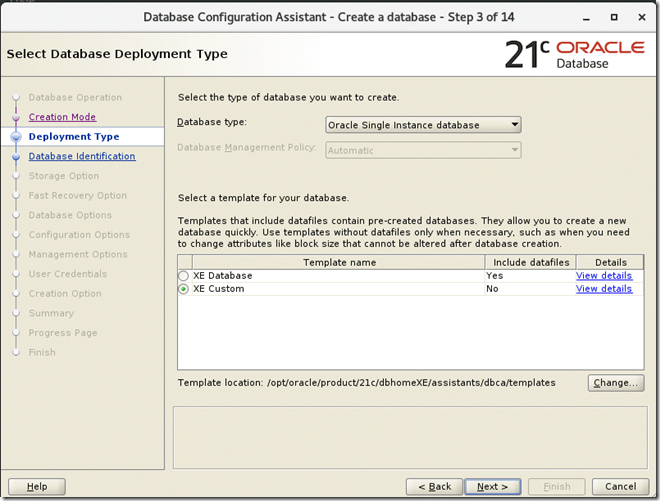Screen dimensions: 660x501
Task: Click Change to set template location
Action: [x=615, y=383]
